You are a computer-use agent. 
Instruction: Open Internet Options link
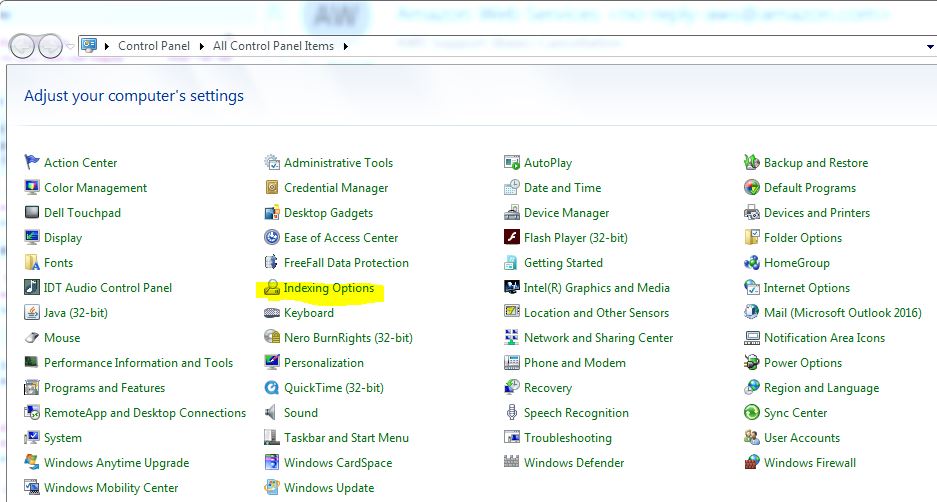coord(807,288)
